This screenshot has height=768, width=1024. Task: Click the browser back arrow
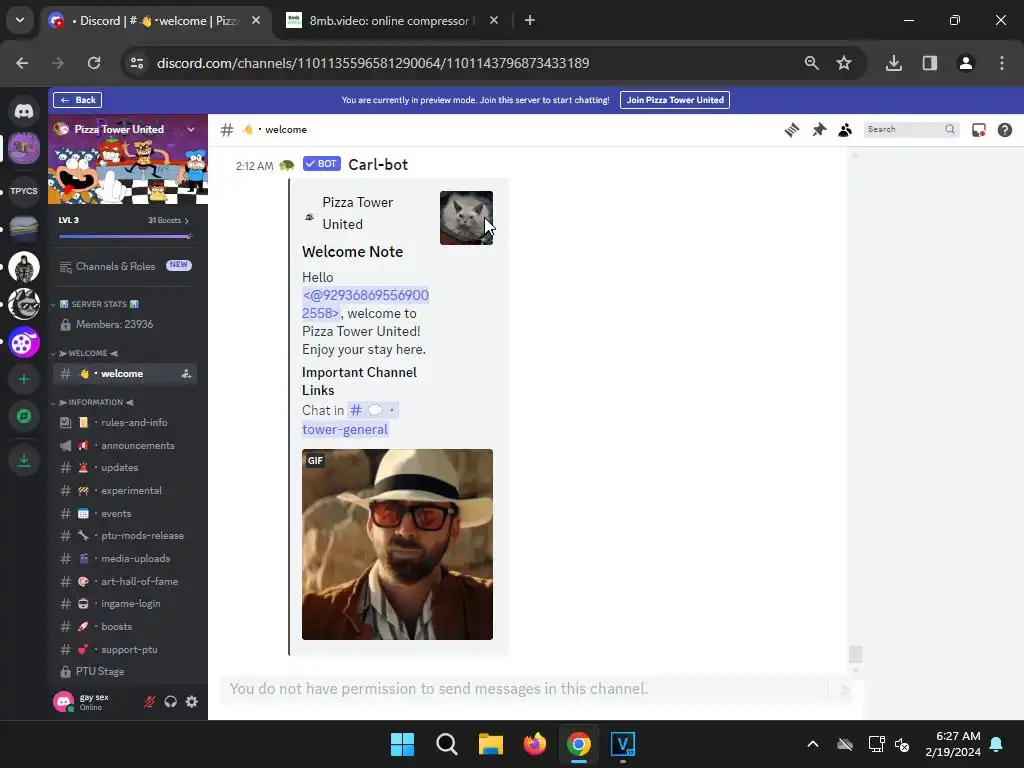tap(22, 63)
